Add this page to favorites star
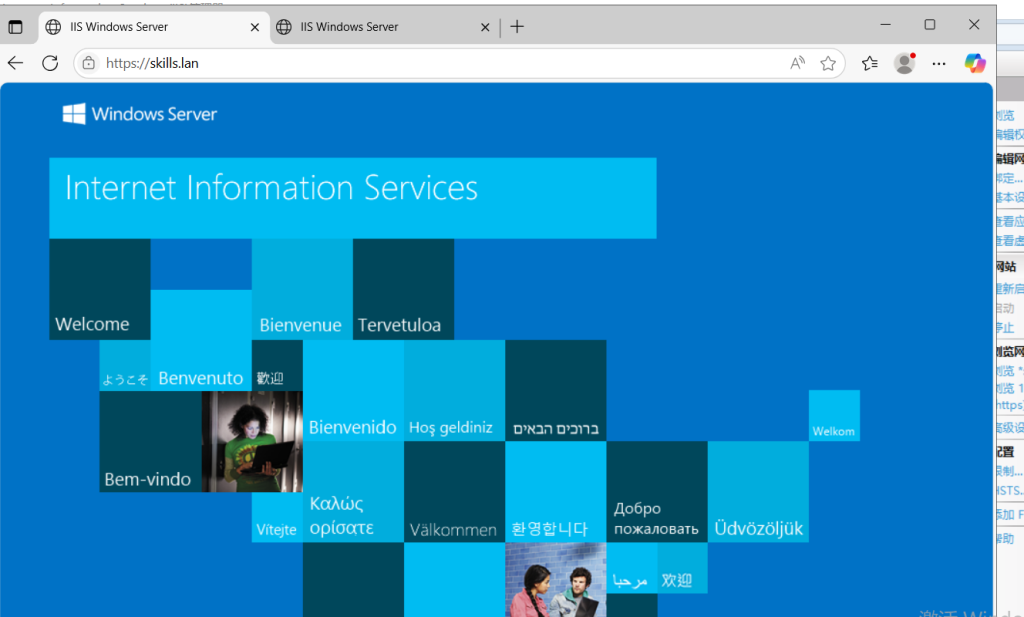The width and height of the screenshot is (1024, 617). (x=828, y=63)
